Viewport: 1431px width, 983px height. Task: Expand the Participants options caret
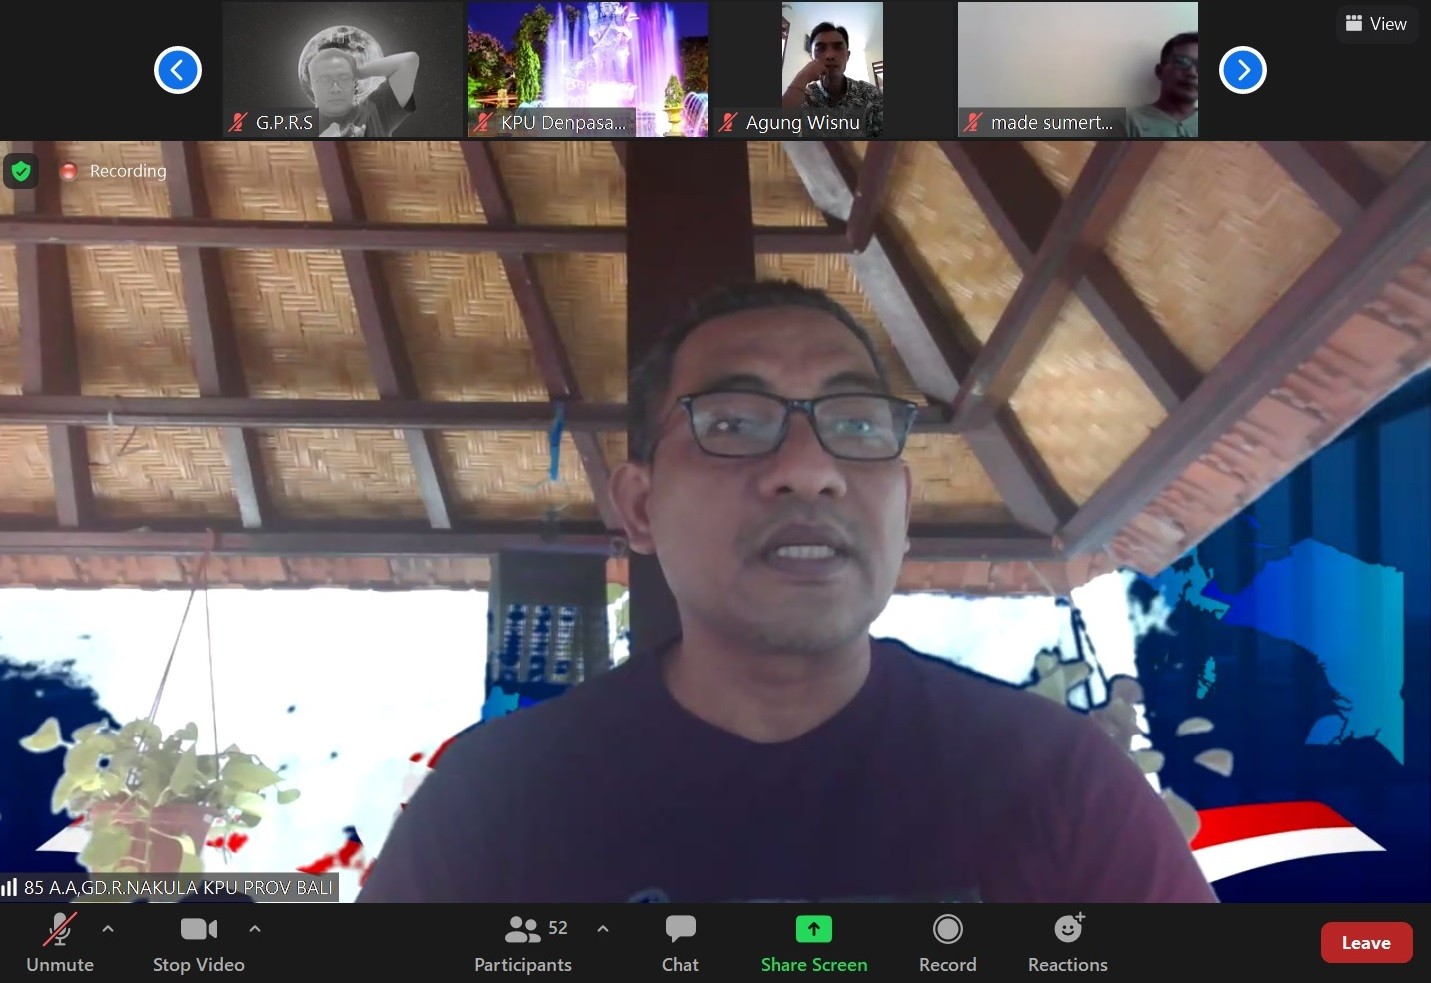pyautogui.click(x=603, y=929)
